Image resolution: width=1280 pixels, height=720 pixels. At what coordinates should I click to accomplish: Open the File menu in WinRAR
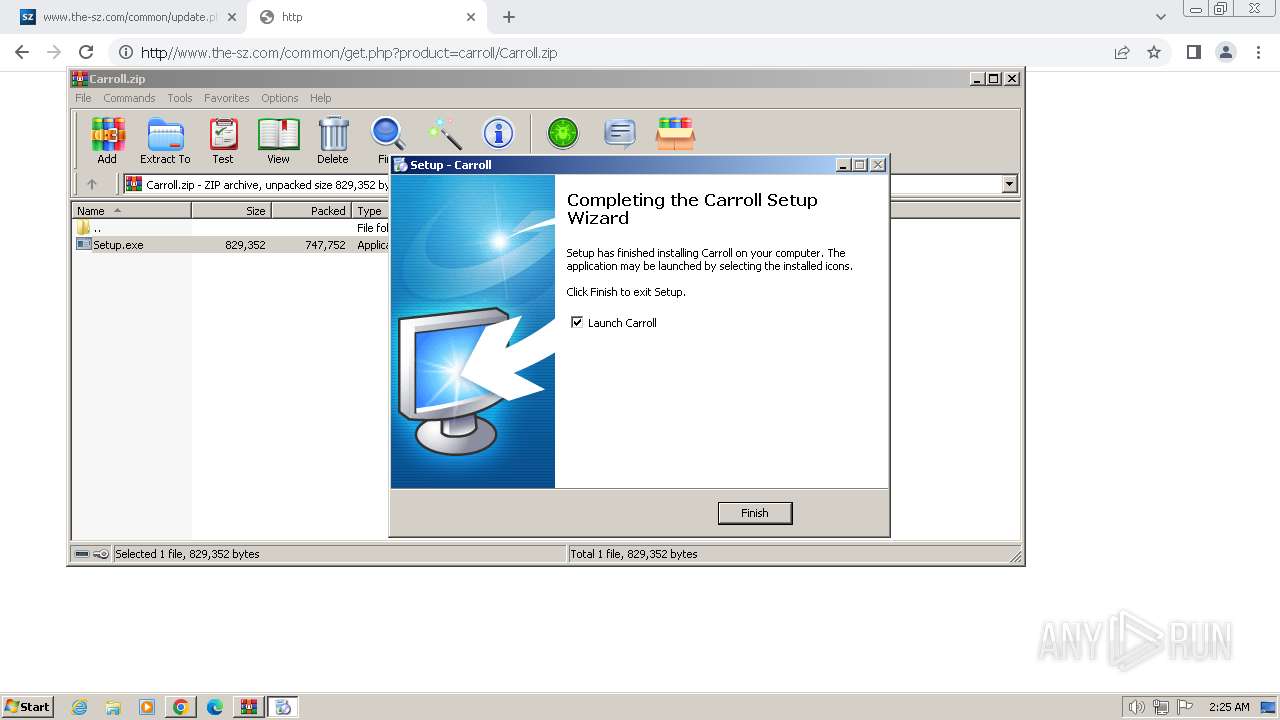[83, 98]
